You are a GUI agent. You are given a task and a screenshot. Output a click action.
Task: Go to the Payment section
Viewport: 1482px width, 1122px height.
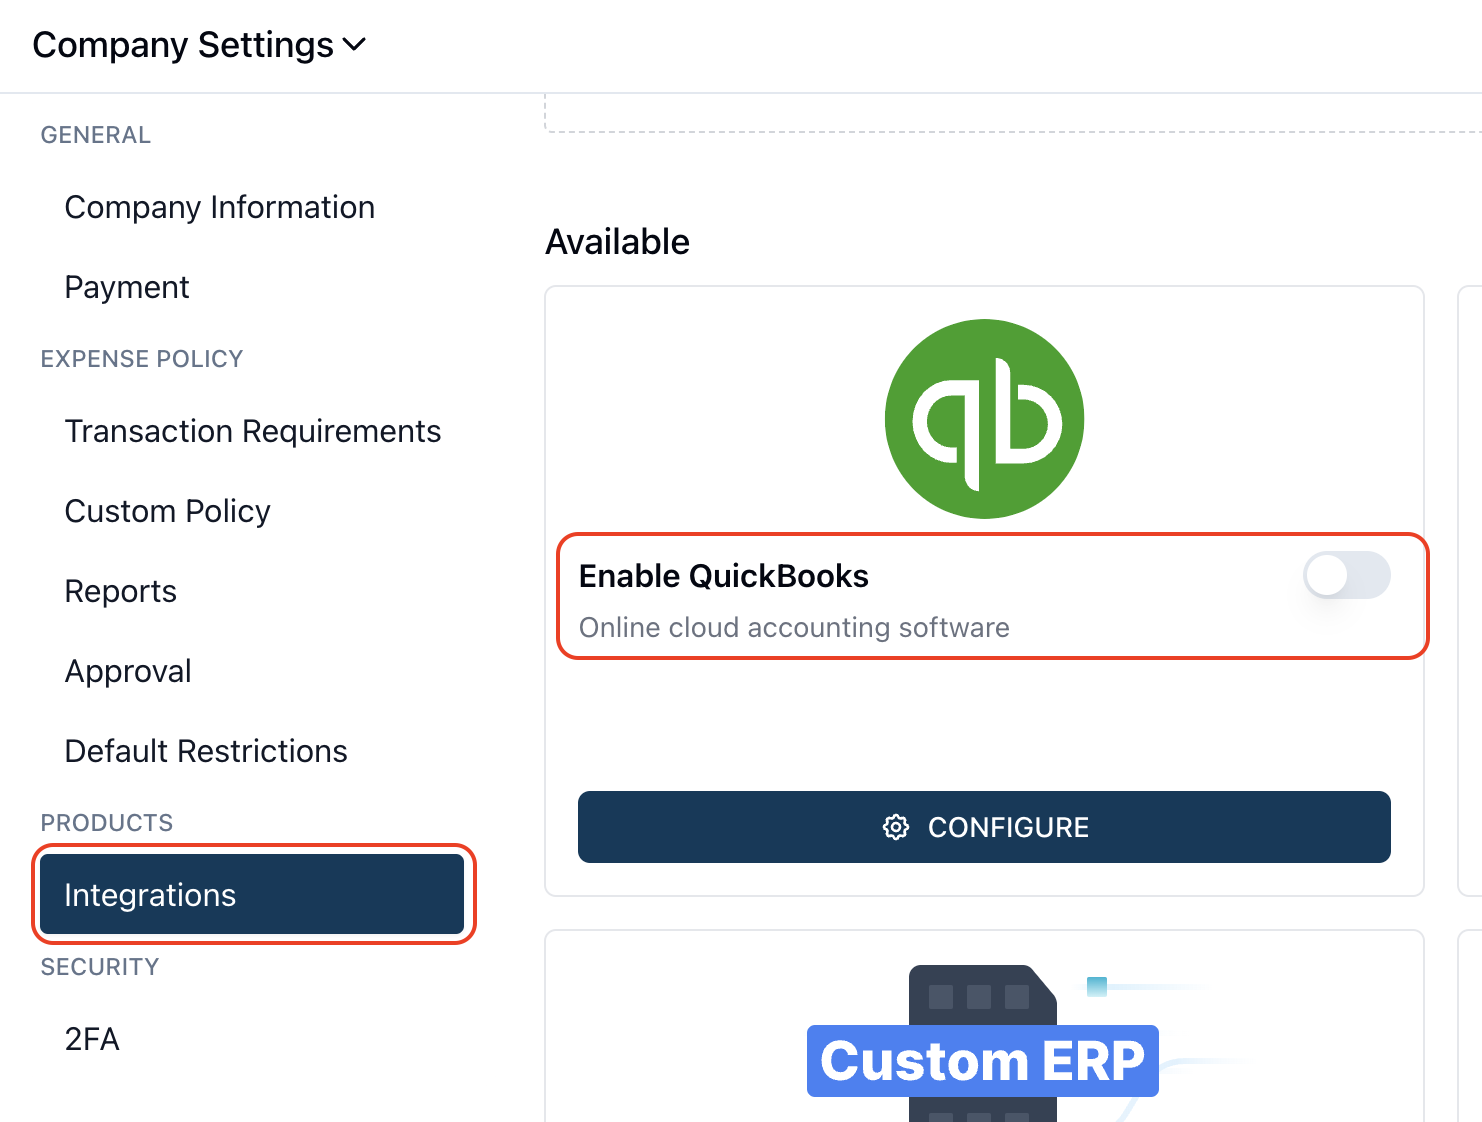click(x=127, y=287)
